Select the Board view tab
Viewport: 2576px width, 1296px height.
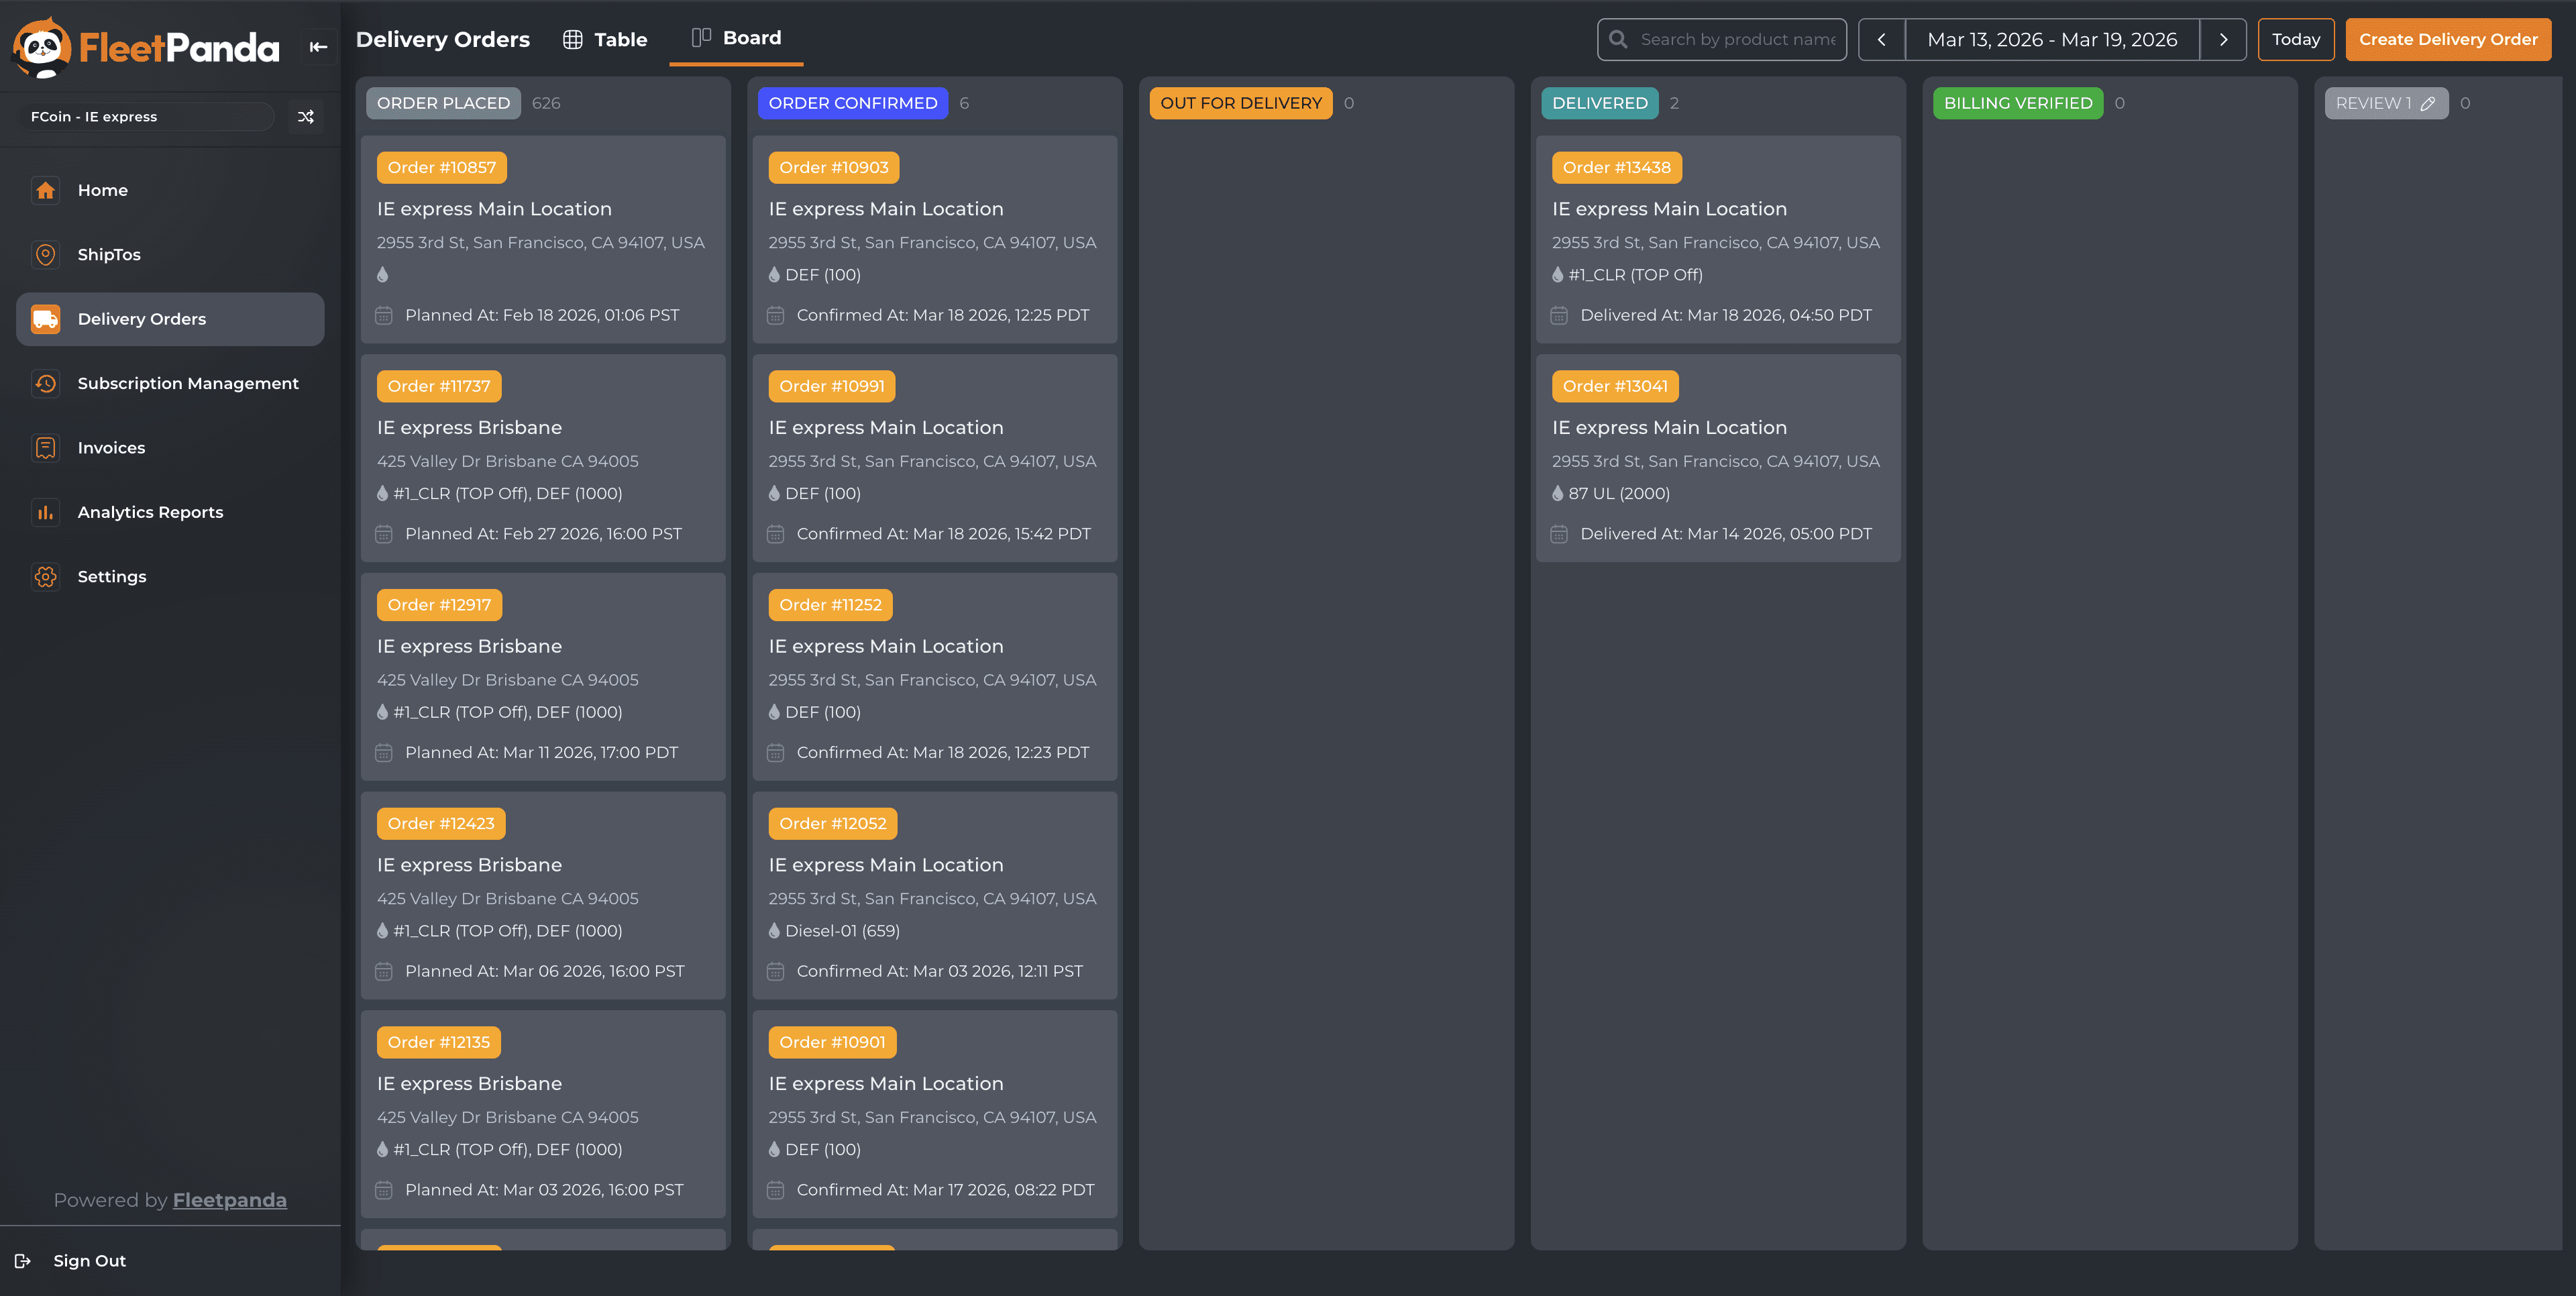click(736, 38)
